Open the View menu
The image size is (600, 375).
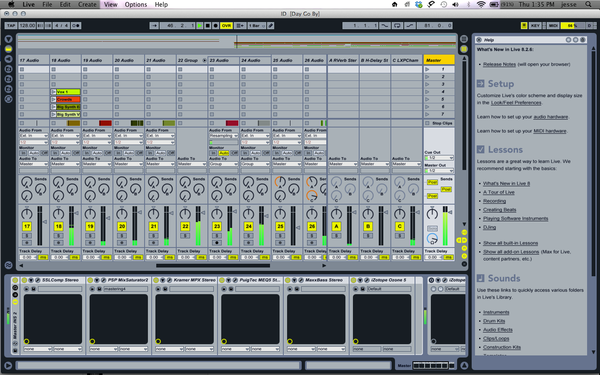(110, 5)
